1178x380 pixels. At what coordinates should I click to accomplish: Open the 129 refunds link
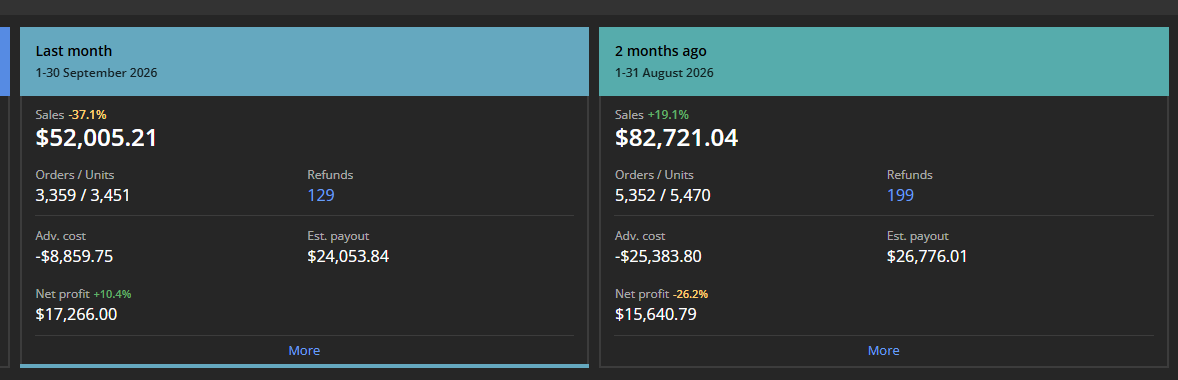pyautogui.click(x=321, y=196)
